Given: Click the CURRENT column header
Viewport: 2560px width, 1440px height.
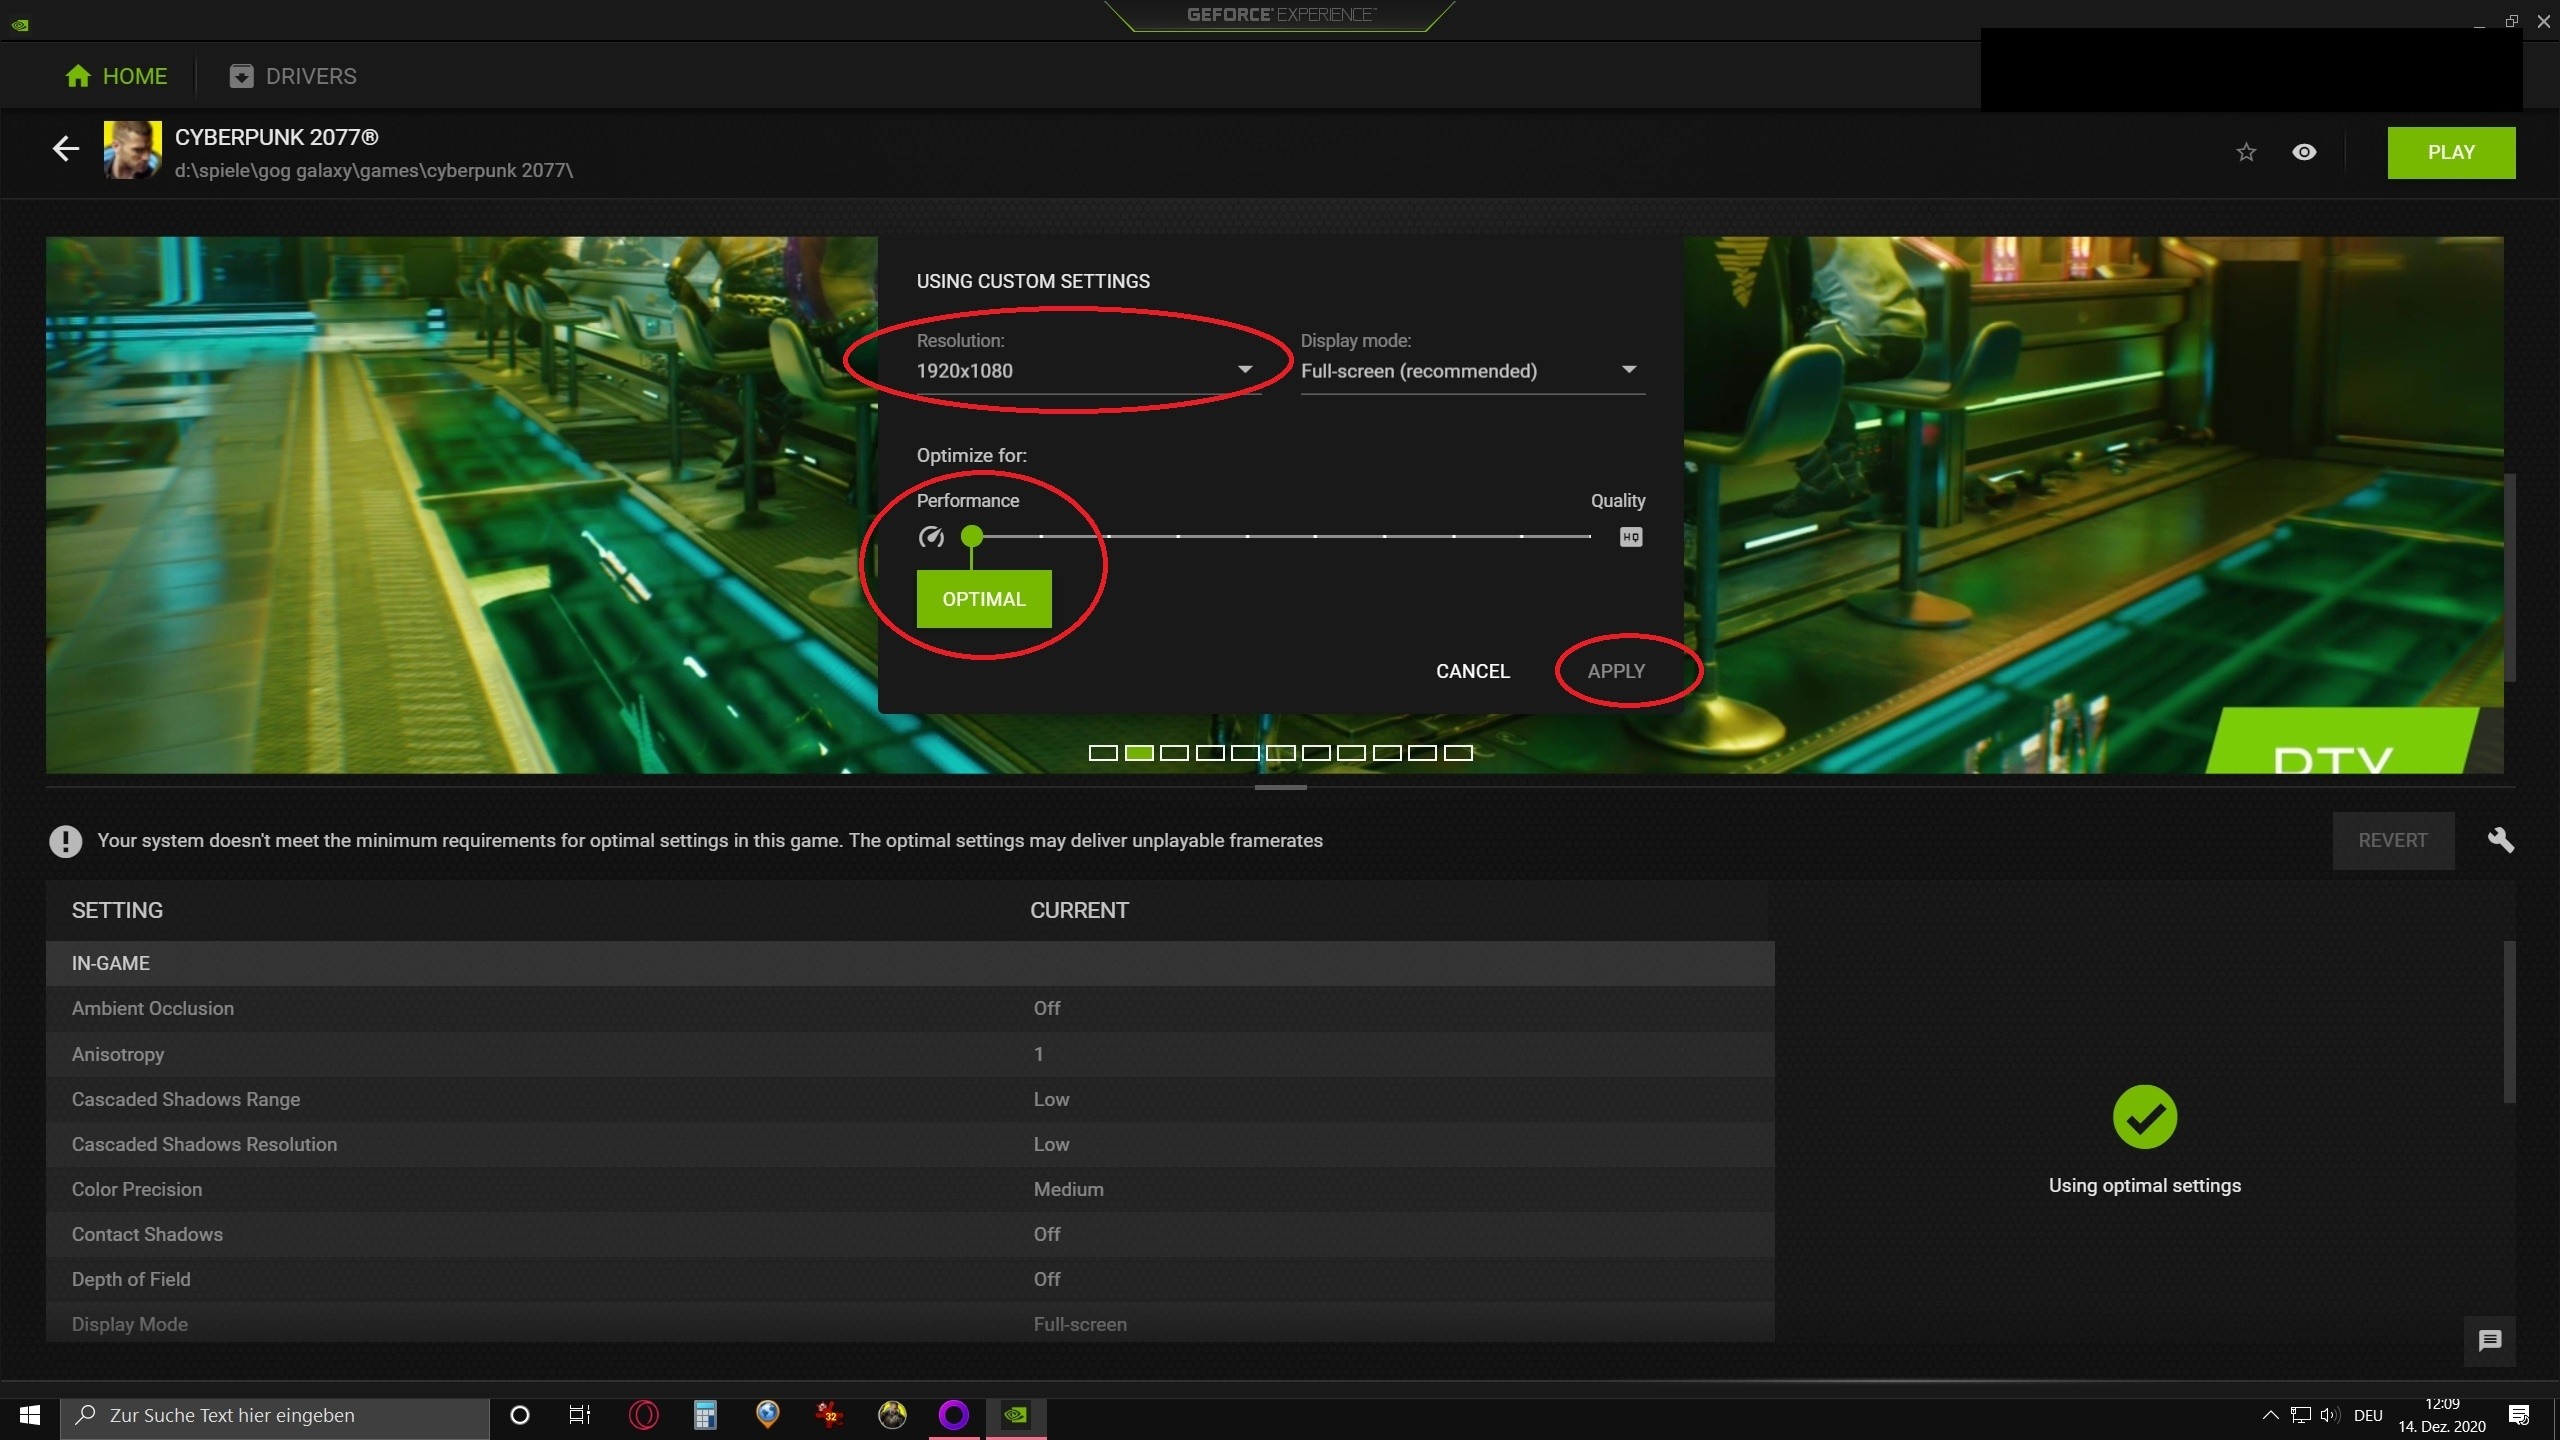Looking at the screenshot, I should click(x=1079, y=910).
